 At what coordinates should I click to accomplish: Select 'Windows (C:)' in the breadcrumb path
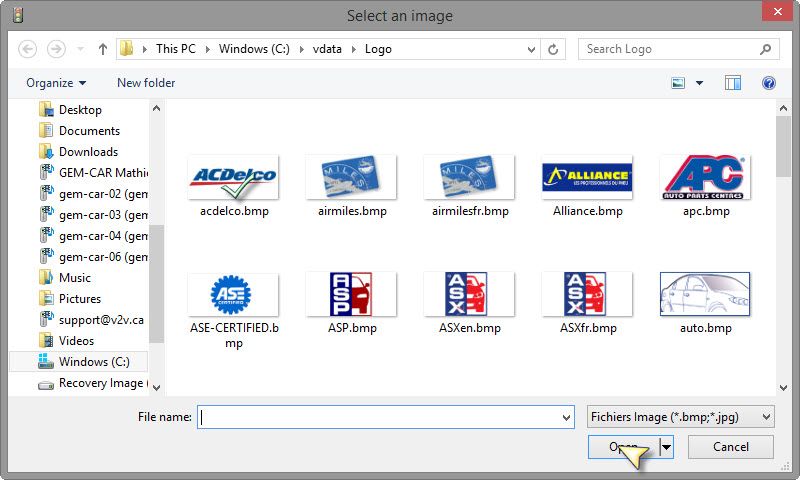click(x=254, y=49)
